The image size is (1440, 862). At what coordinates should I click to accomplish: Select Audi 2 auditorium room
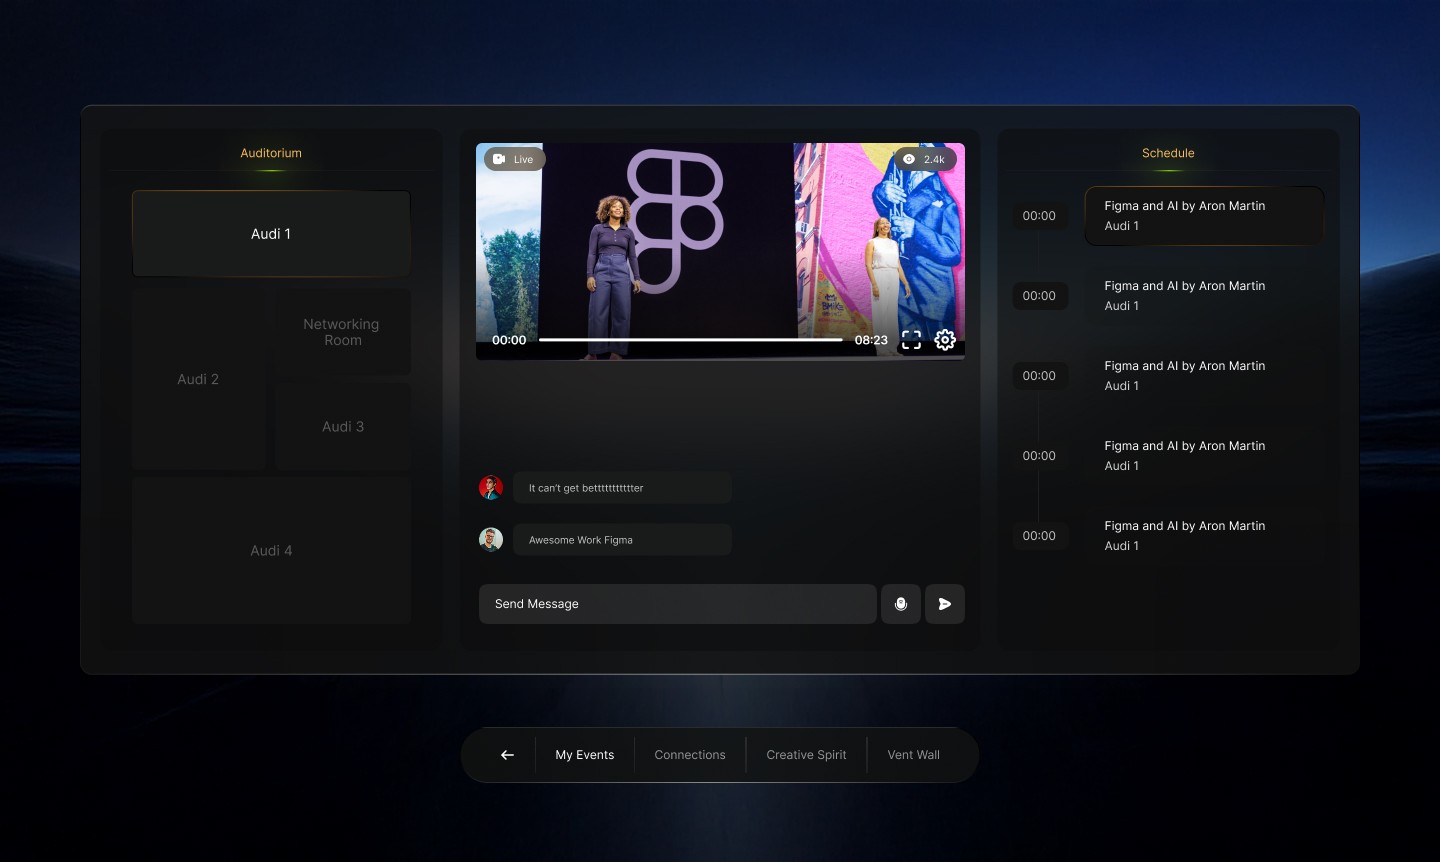198,379
